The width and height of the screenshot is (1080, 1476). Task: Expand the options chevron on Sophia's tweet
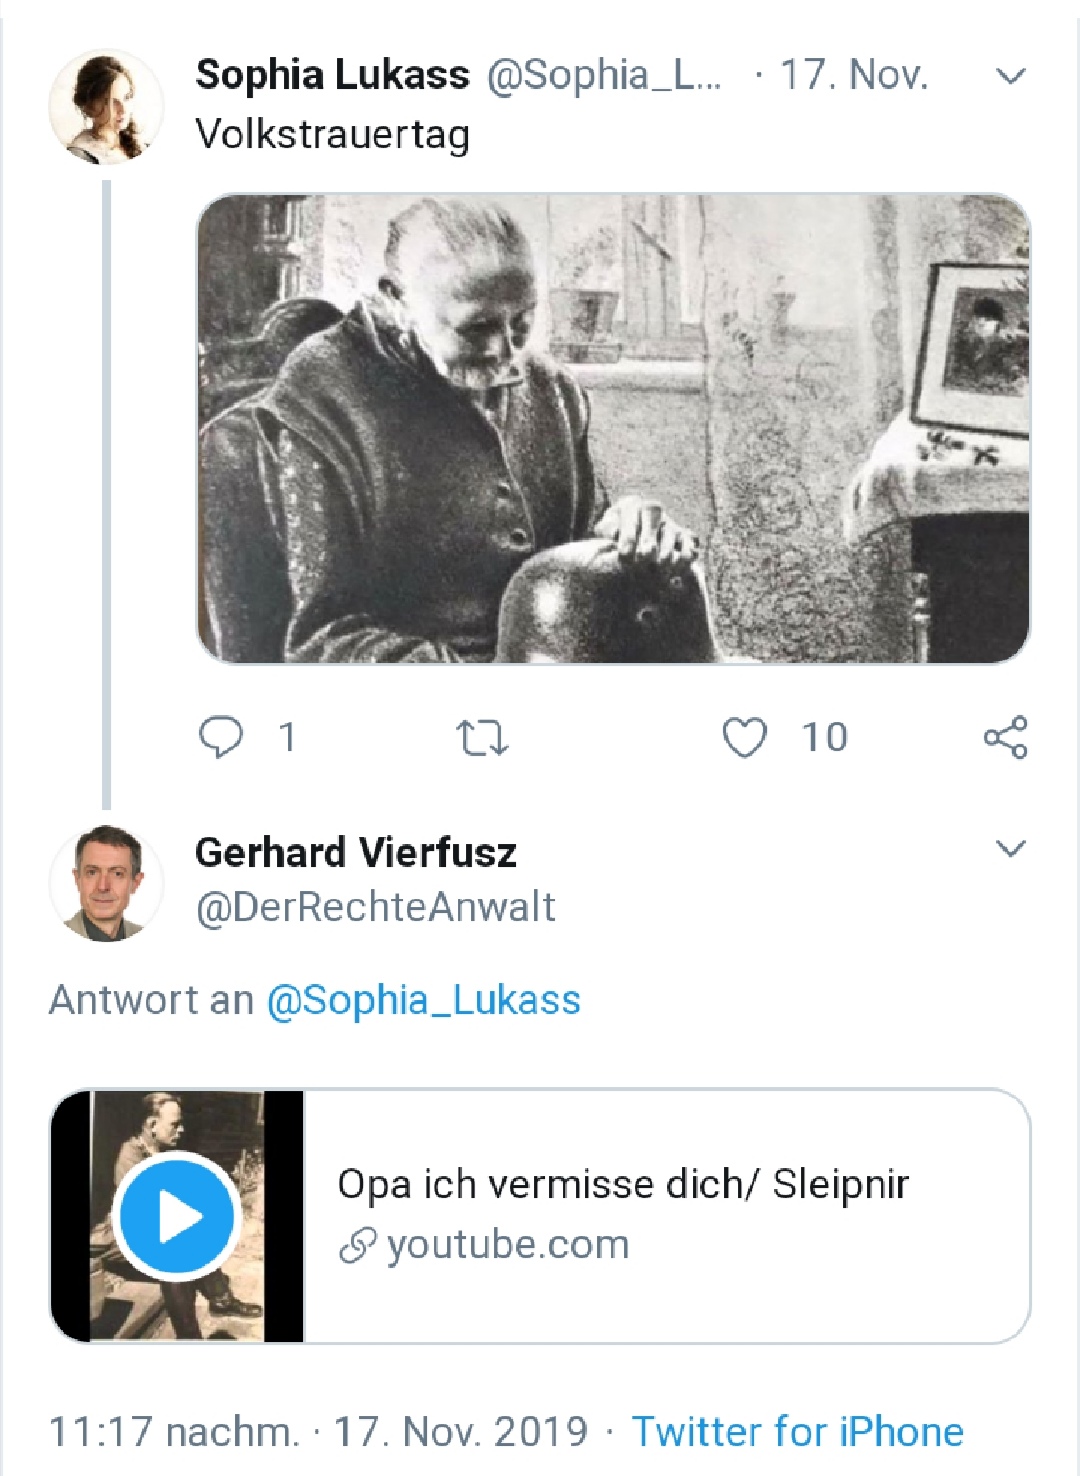(x=1012, y=76)
